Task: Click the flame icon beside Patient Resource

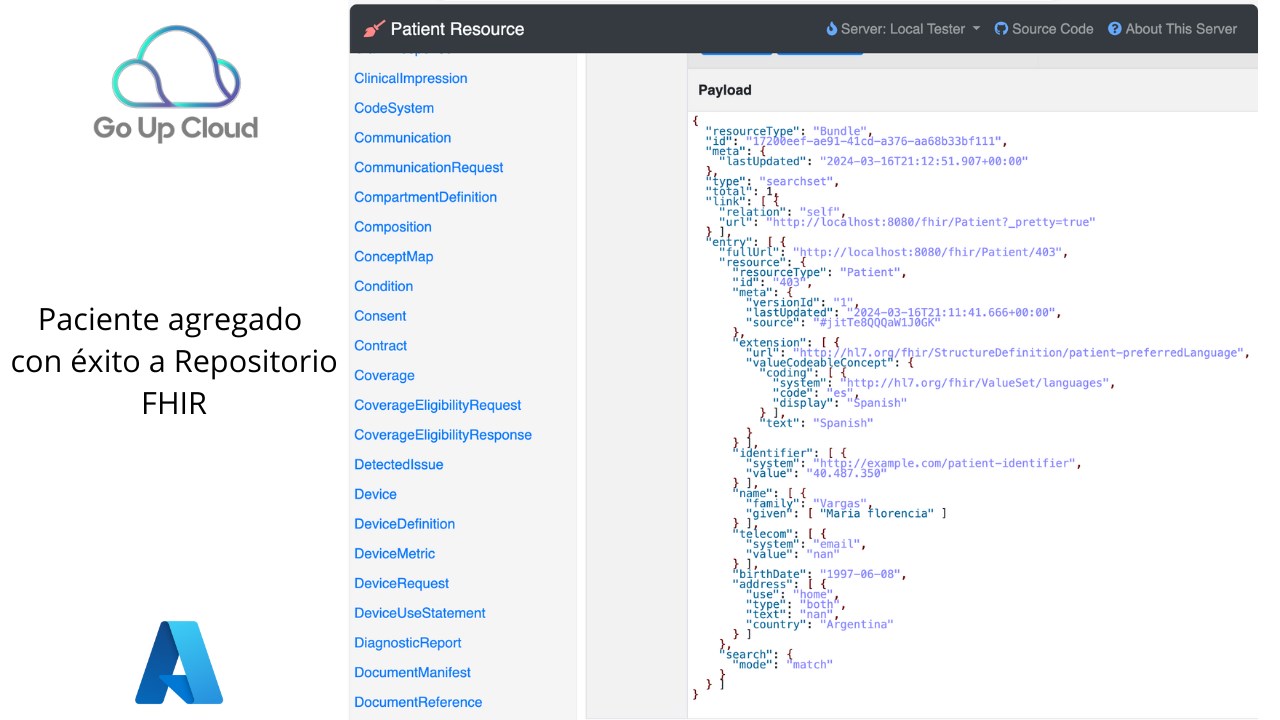Action: pos(374,29)
